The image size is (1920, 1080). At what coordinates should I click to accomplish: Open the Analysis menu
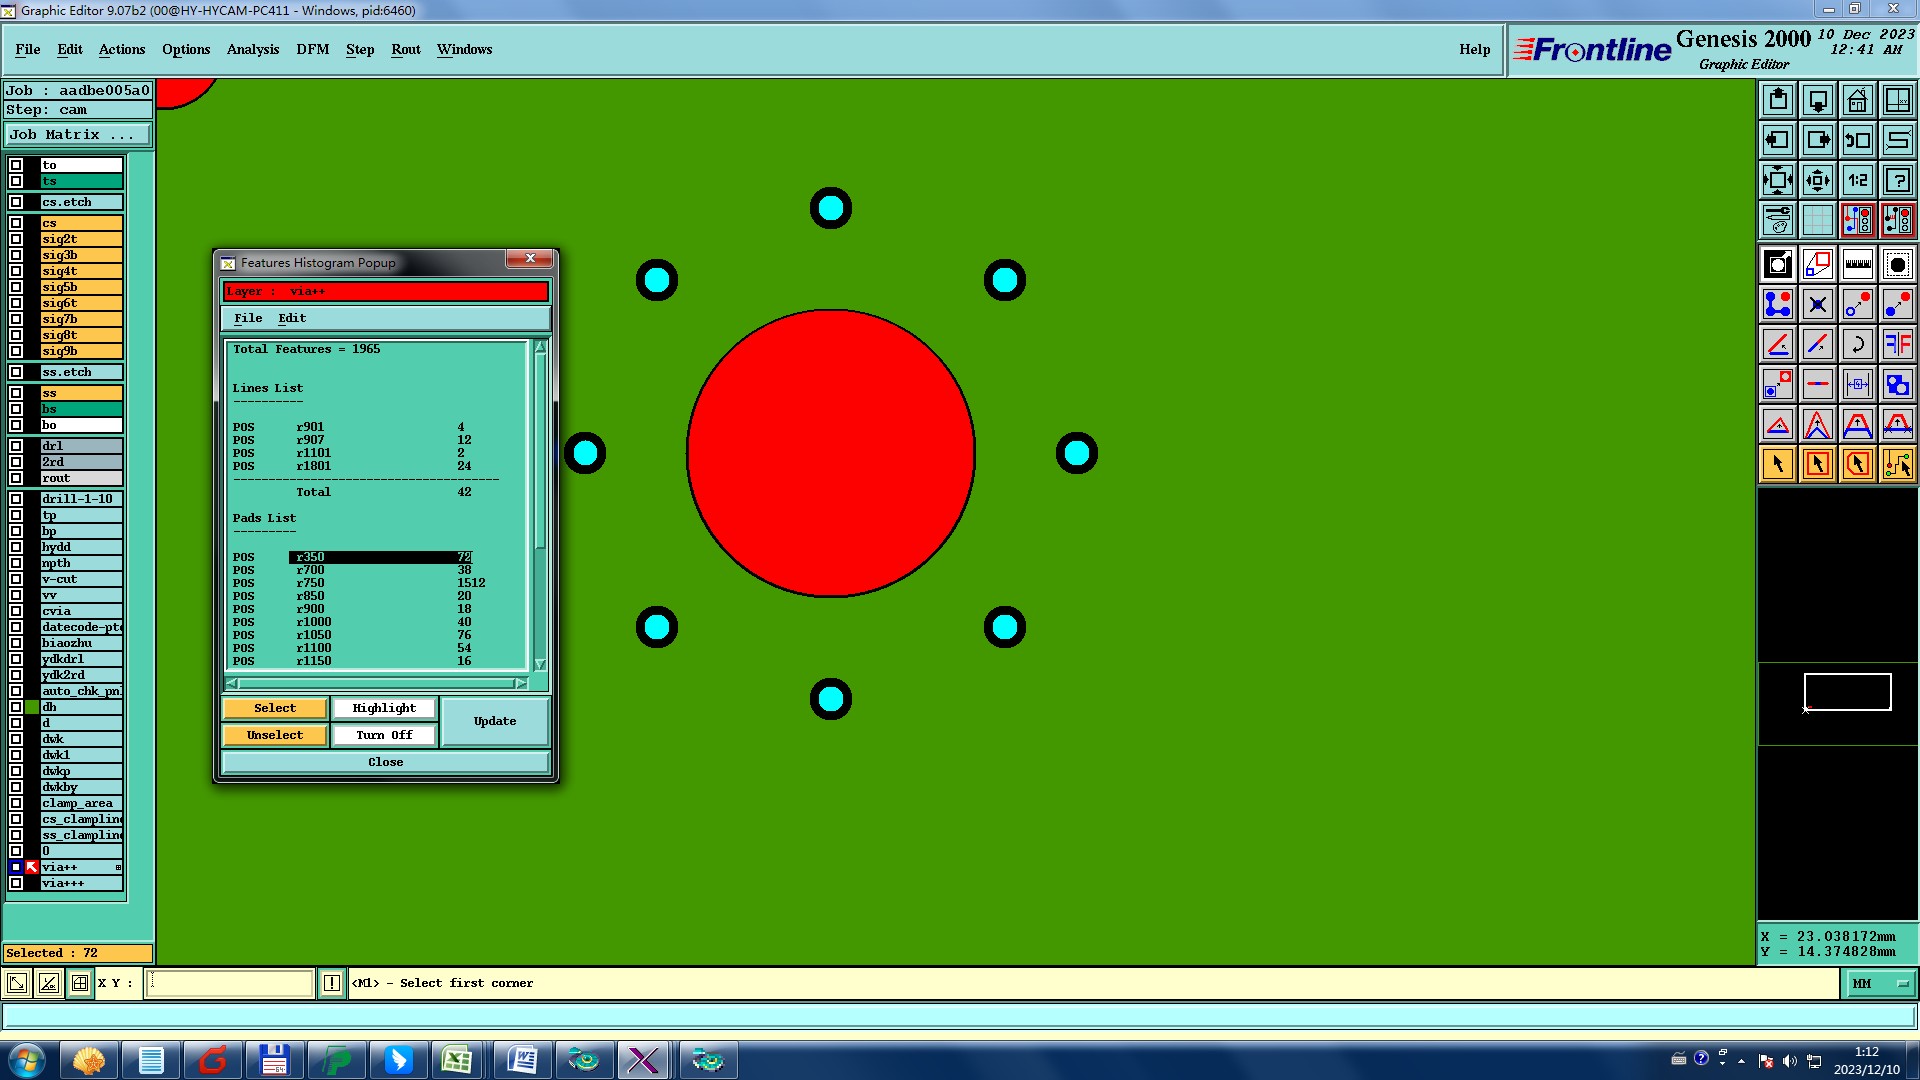[252, 49]
